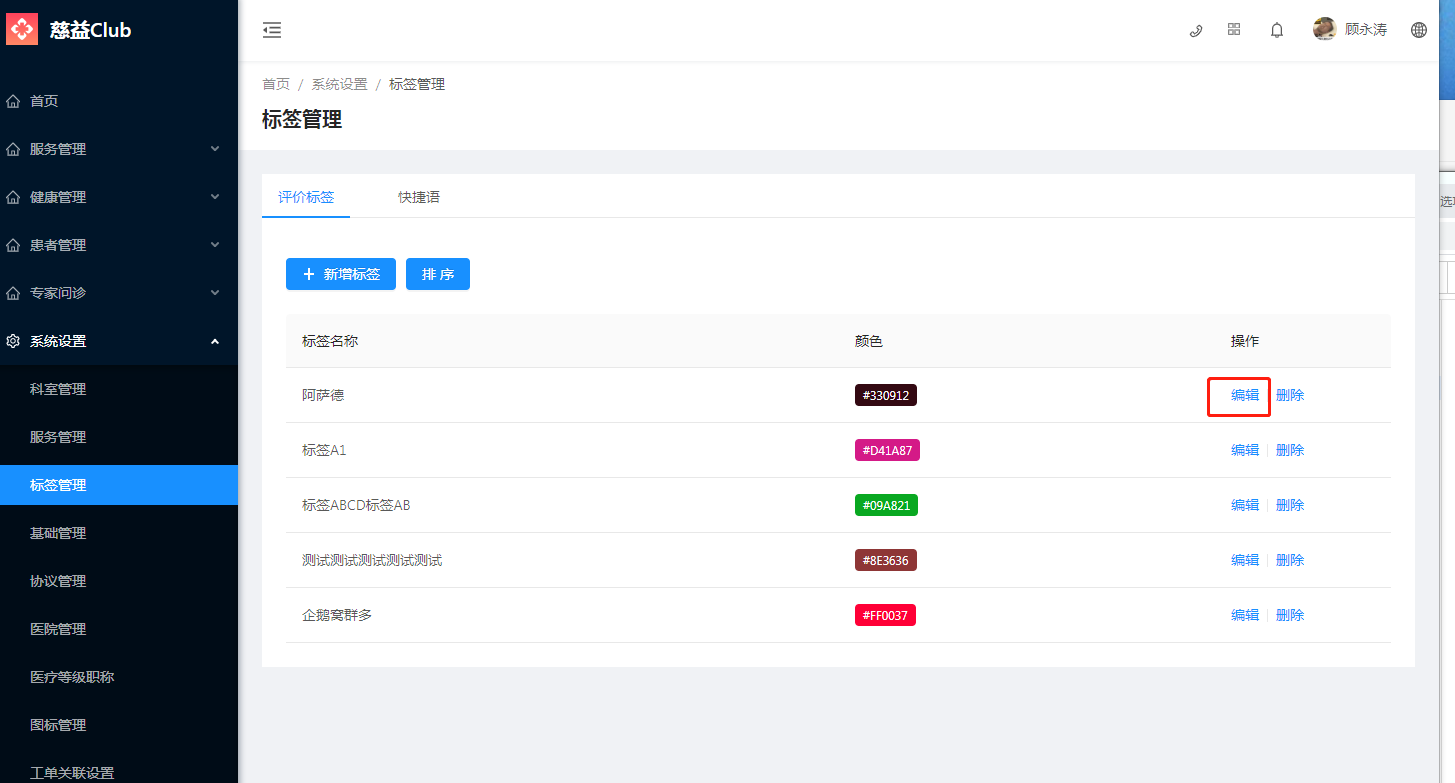Click the gear icon beside 系统设置
The image size is (1455, 783).
tap(13, 341)
